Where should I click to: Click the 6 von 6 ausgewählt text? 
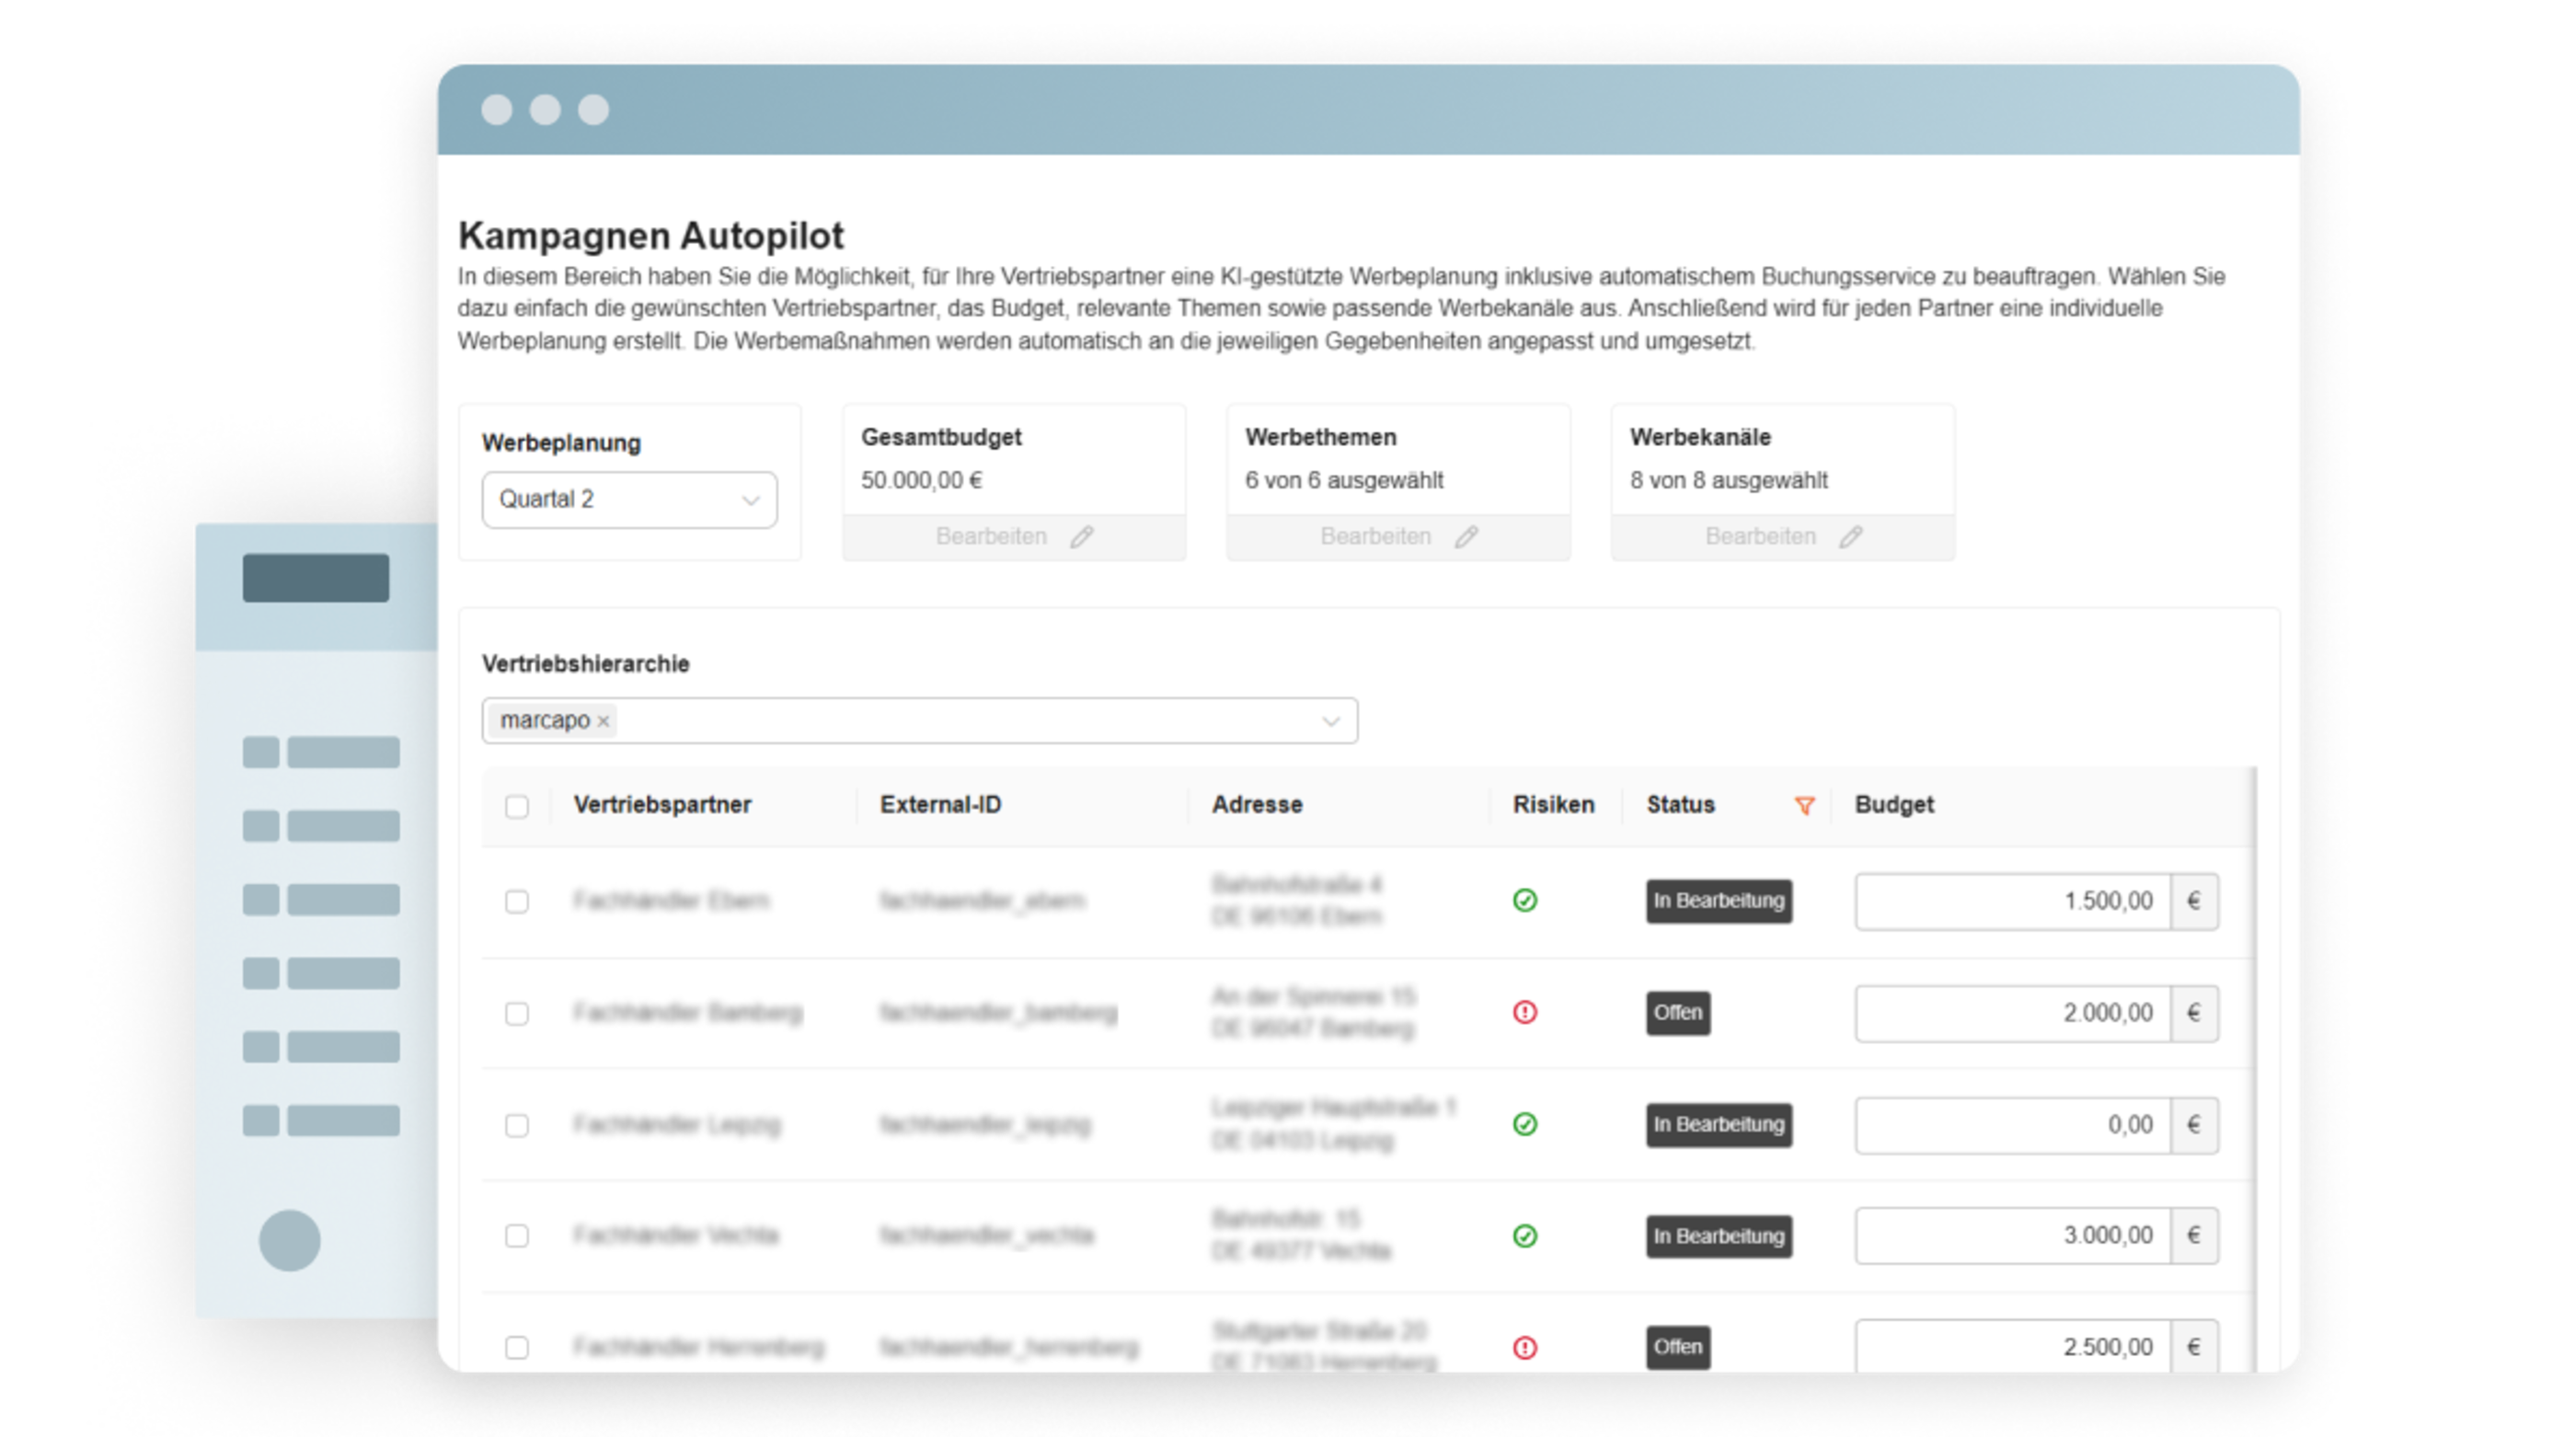click(1344, 481)
